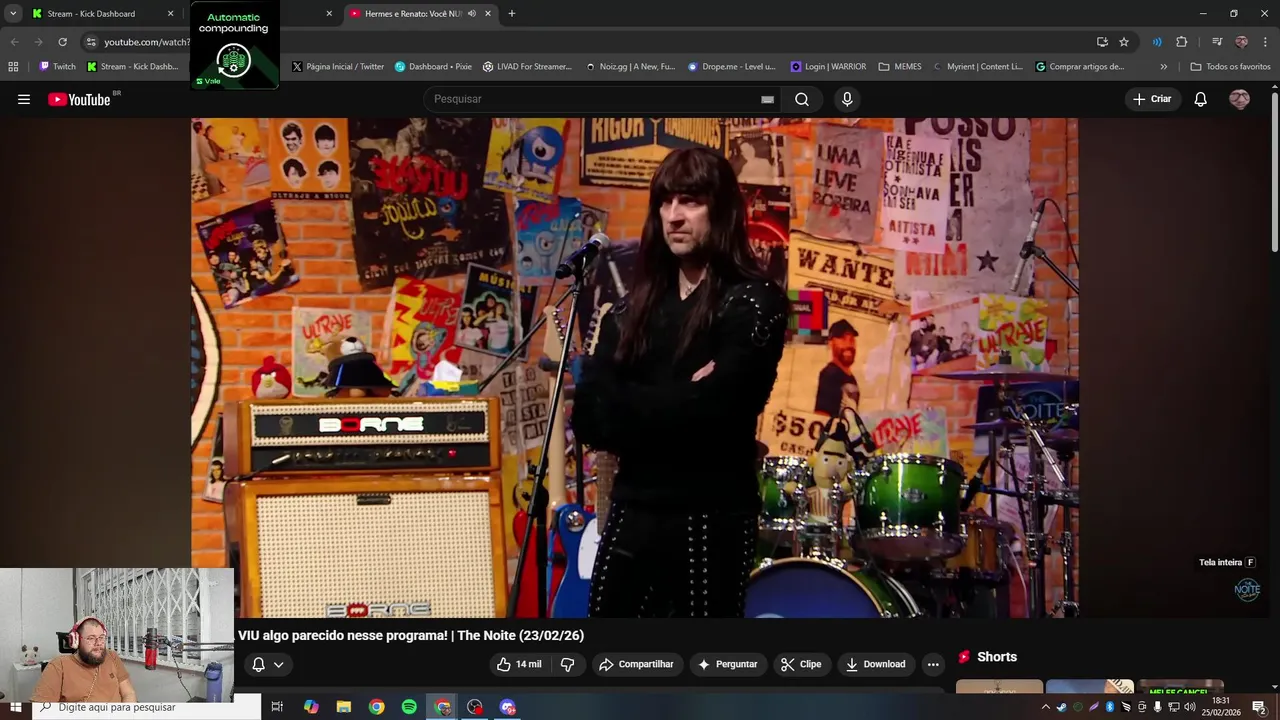Open the media controls toolbar icon
The width and height of the screenshot is (1280, 720).
click(x=1217, y=42)
